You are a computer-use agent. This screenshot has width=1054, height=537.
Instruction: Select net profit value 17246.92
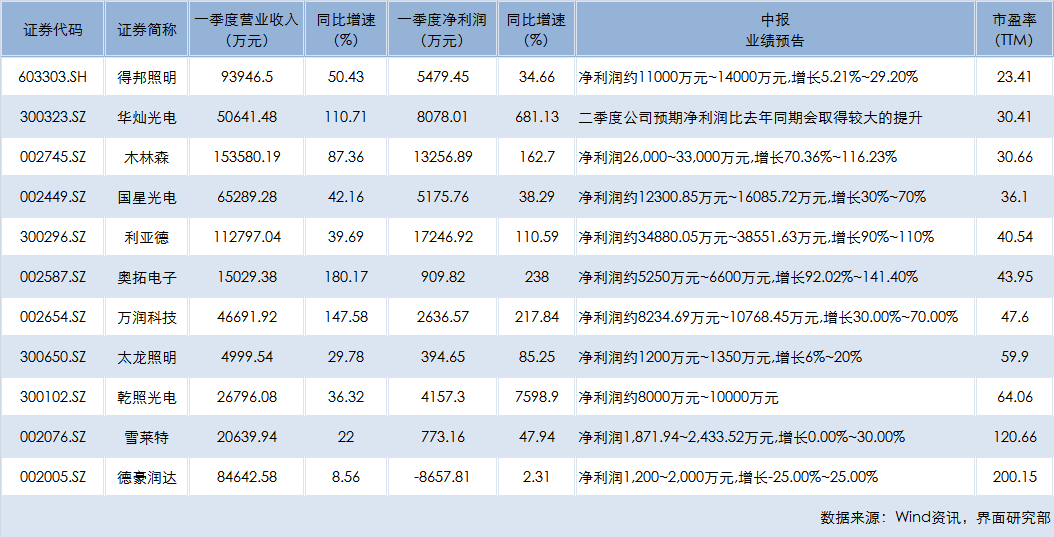(442, 237)
